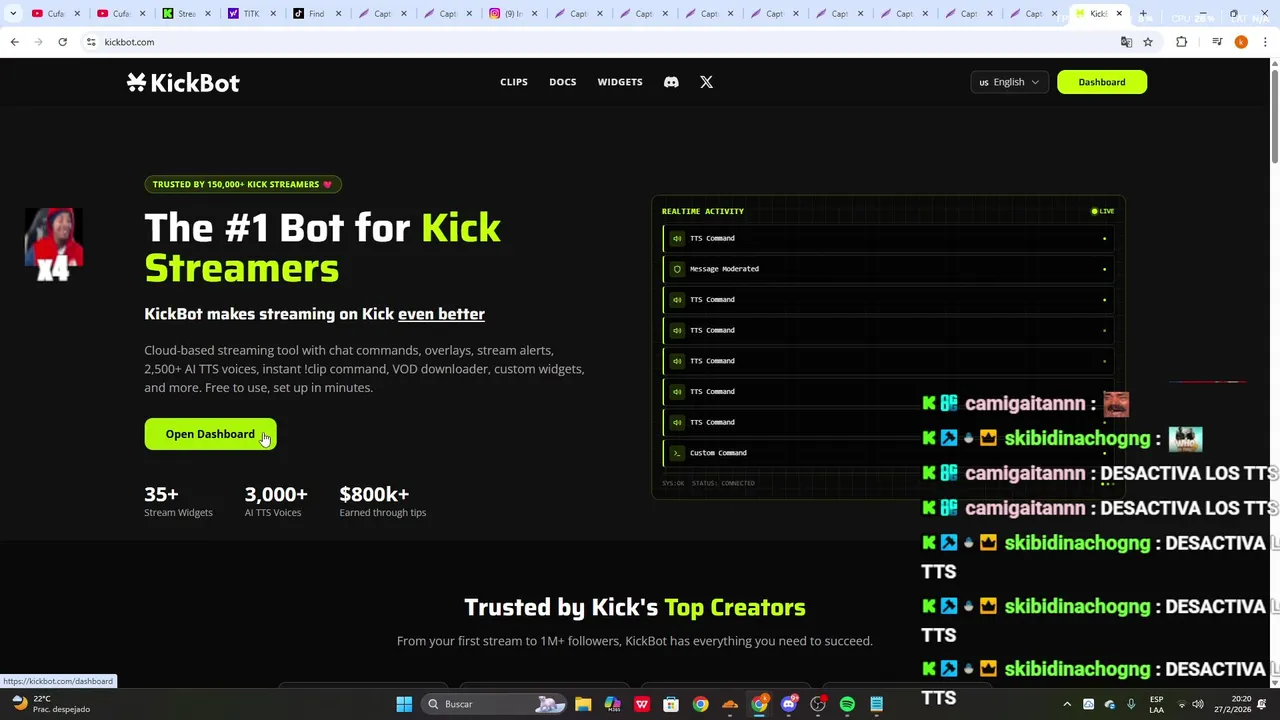This screenshot has height=720, width=1280.
Task: Close the active KickBot browser tab
Action: pyautogui.click(x=1119, y=14)
